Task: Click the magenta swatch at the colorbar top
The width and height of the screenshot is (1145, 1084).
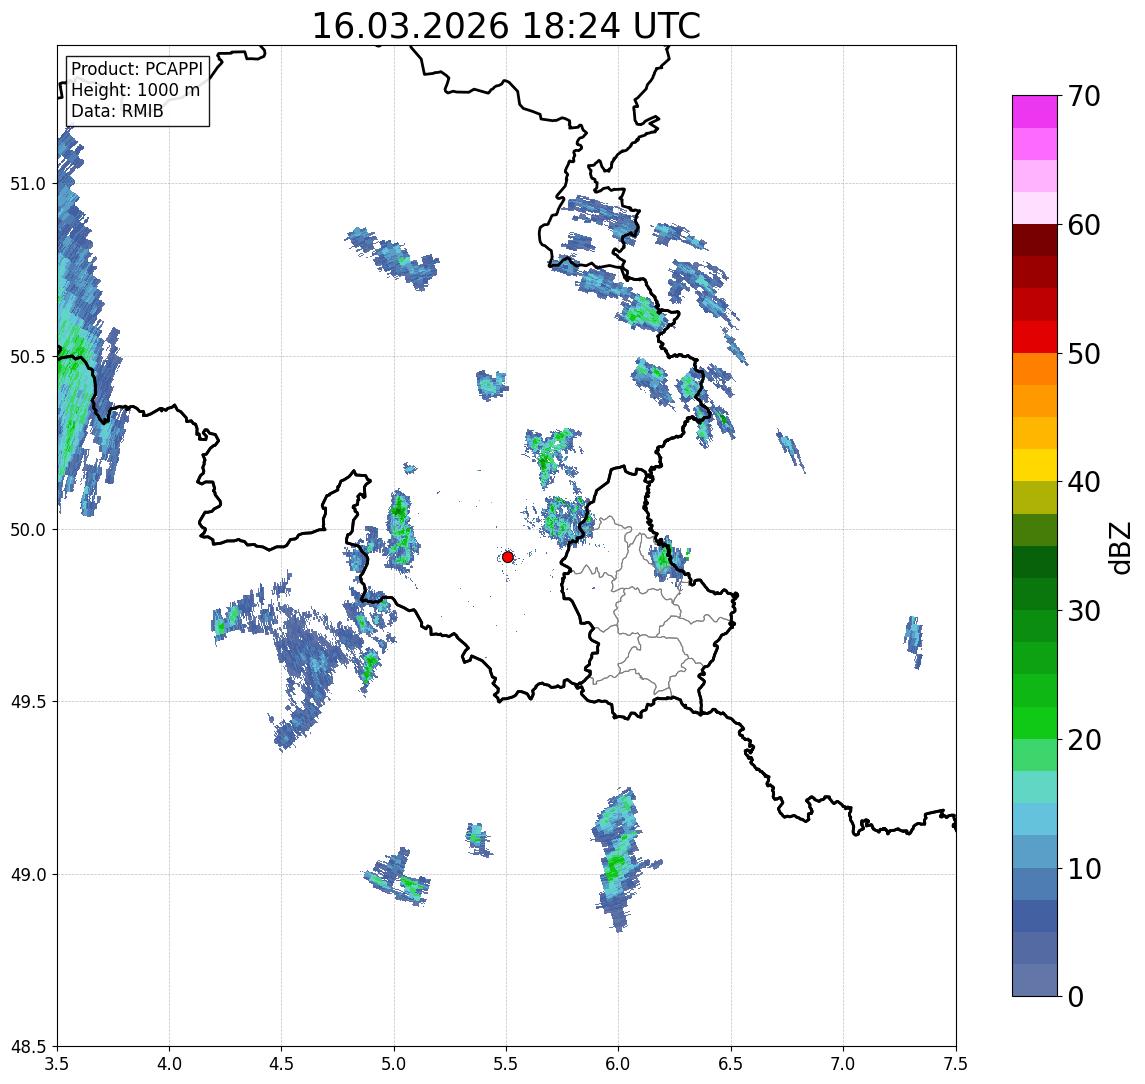Action: (1035, 112)
